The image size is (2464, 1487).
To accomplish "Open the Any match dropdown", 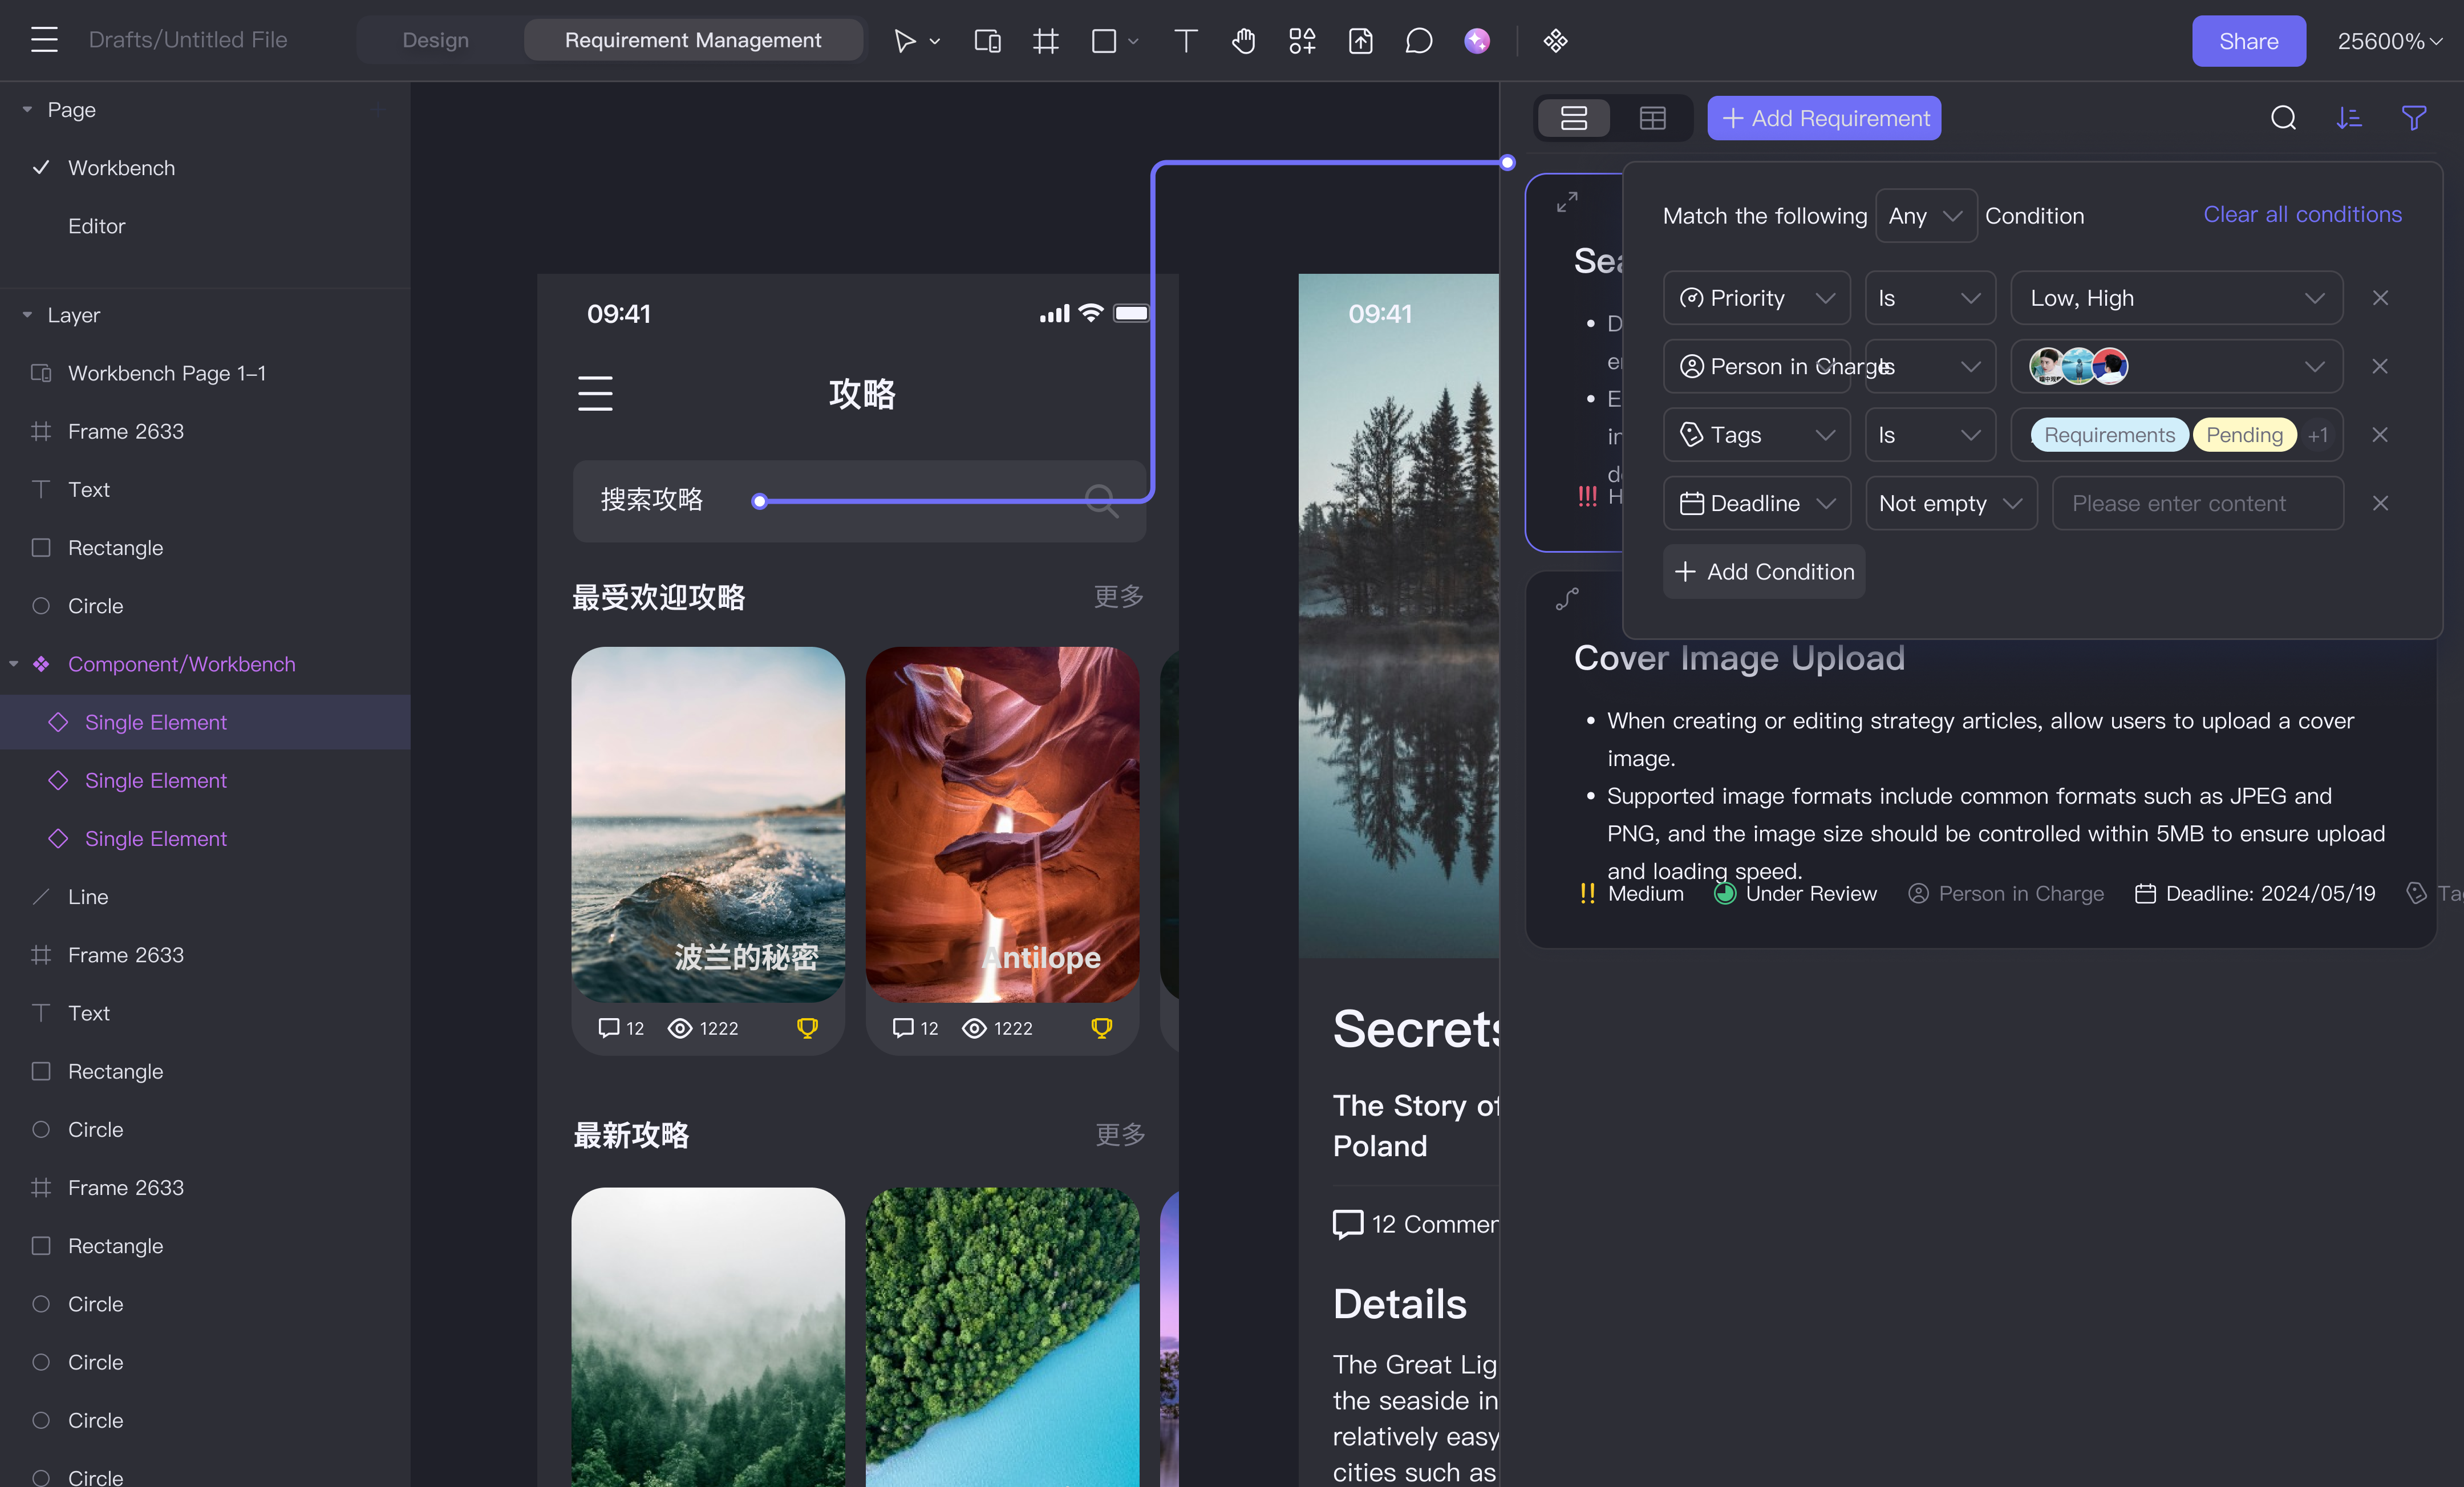I will click(x=1925, y=216).
